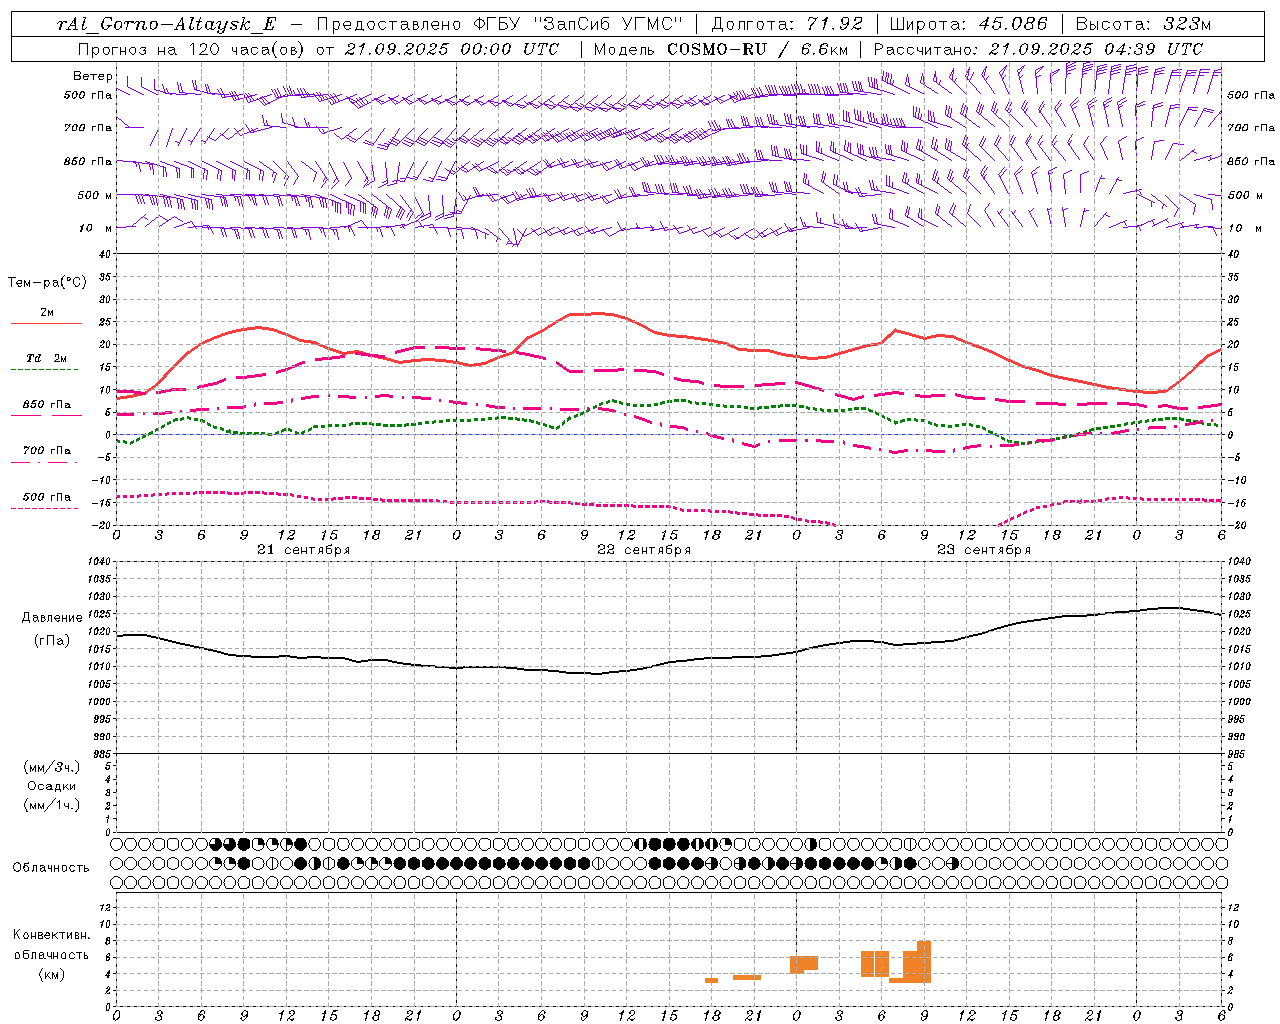Click the 500 м wind row label on left axis
Viewport: 1280px width, 1024px height.
click(95, 195)
